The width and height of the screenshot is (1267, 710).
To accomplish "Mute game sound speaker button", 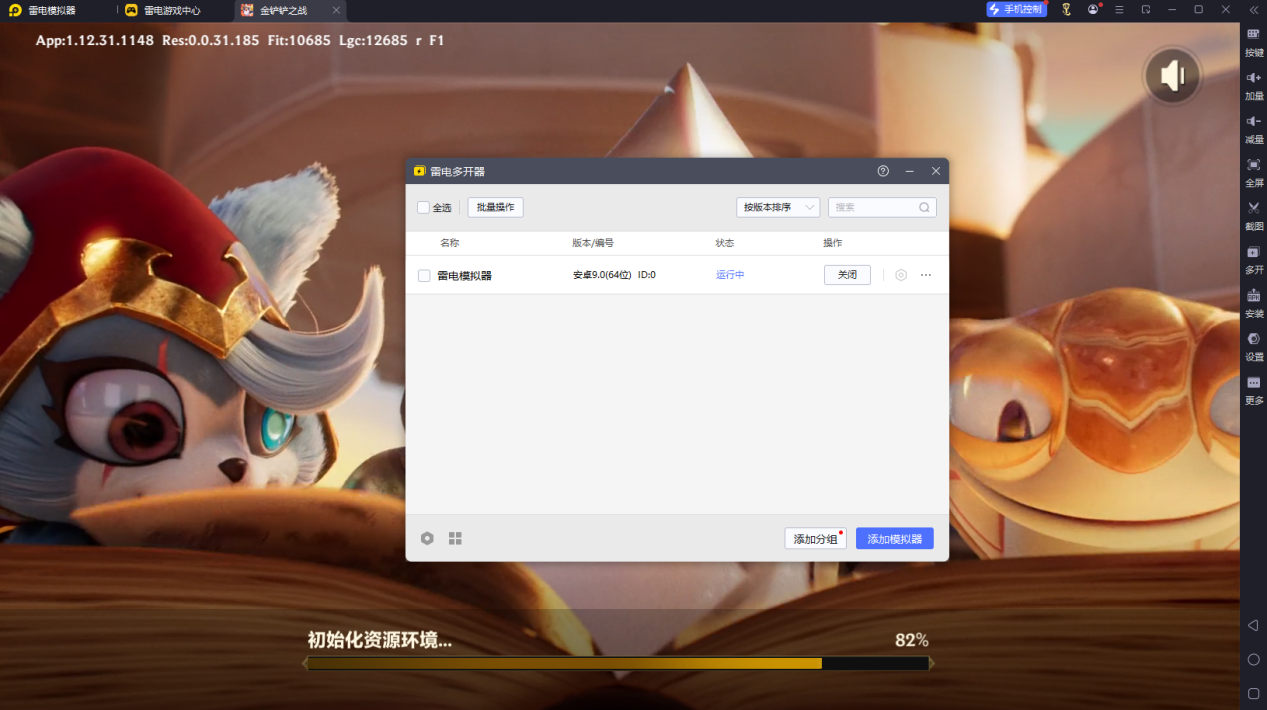I will (1172, 76).
